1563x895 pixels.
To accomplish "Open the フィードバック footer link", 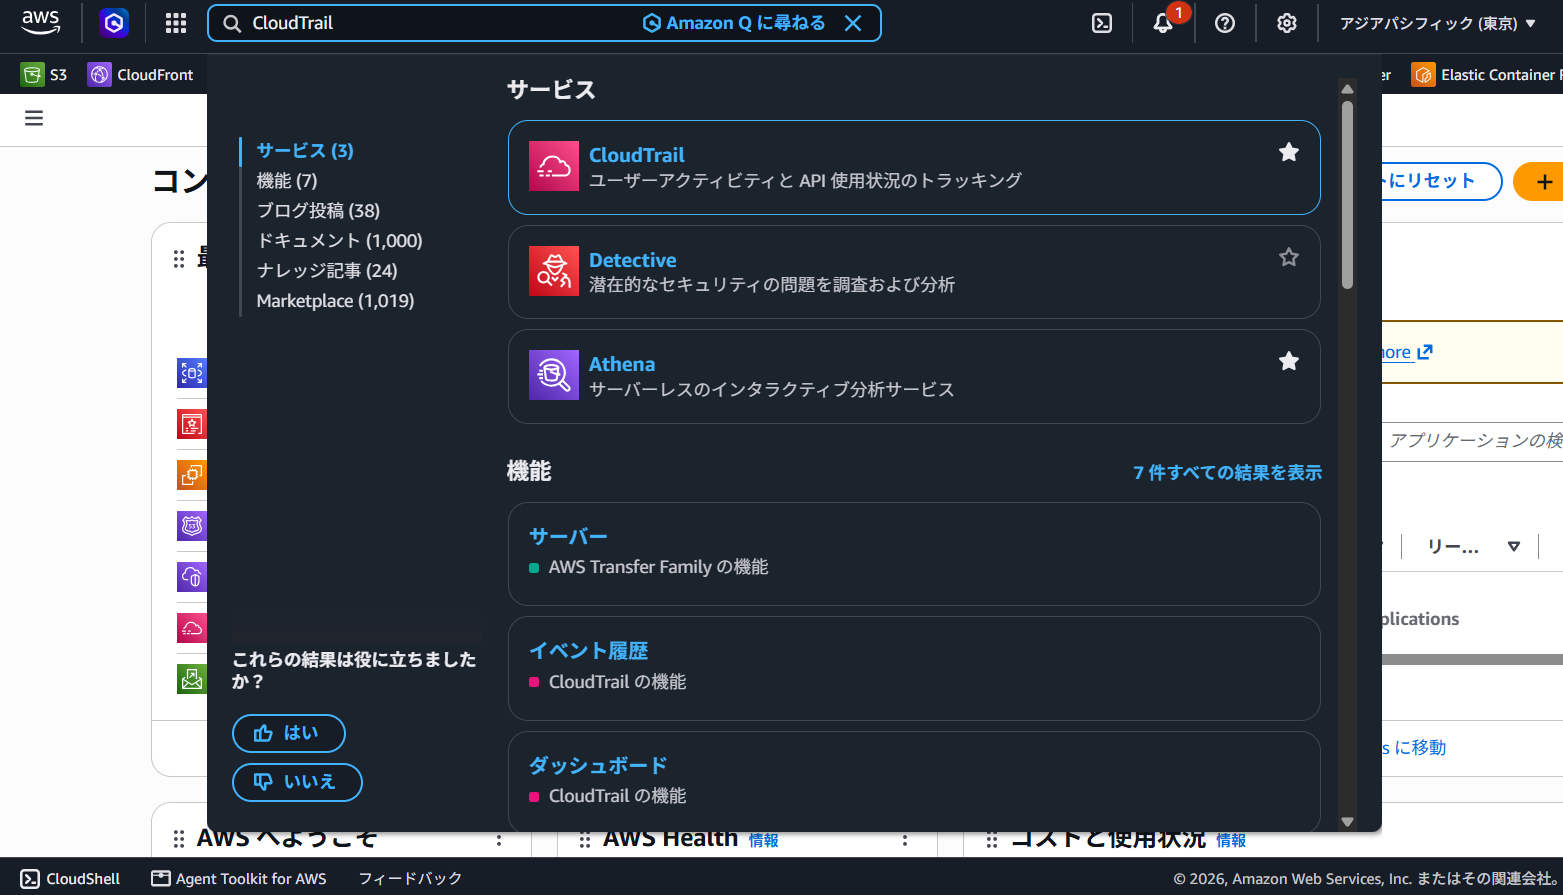I will 410,878.
